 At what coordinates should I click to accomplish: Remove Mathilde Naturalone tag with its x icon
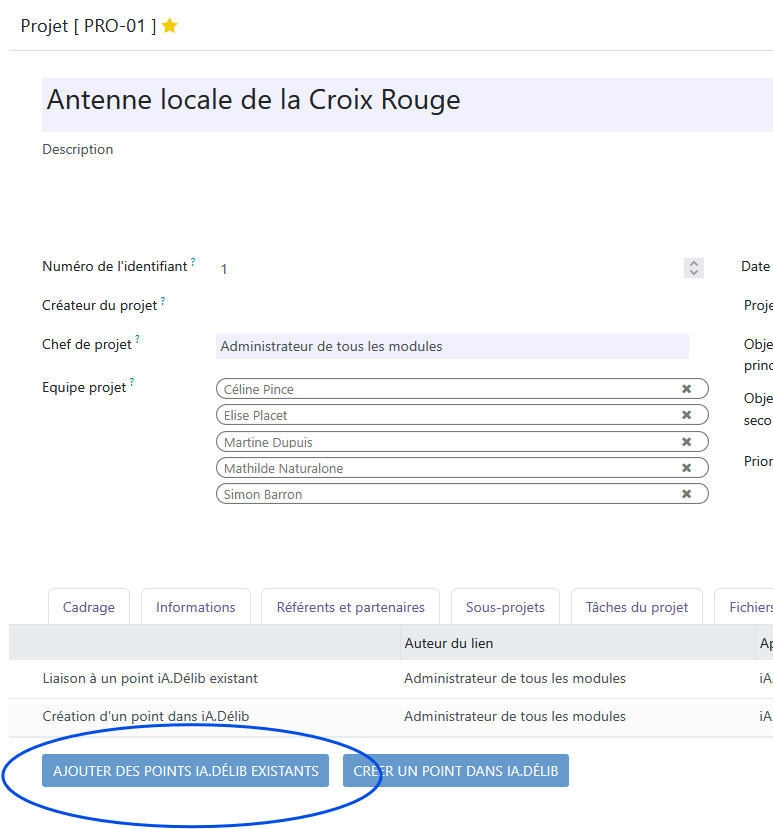coord(686,468)
